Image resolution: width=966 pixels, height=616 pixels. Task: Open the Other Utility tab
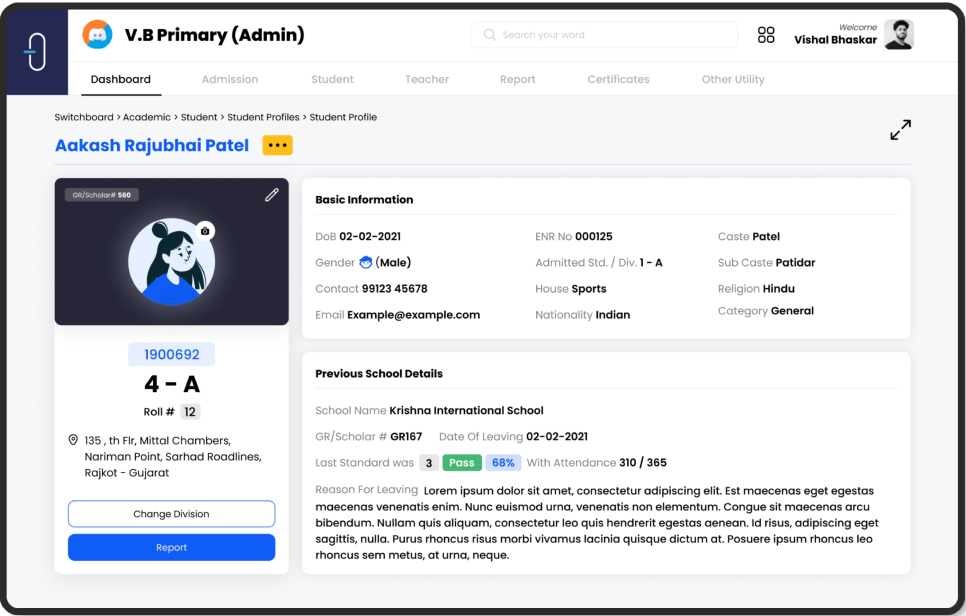733,79
